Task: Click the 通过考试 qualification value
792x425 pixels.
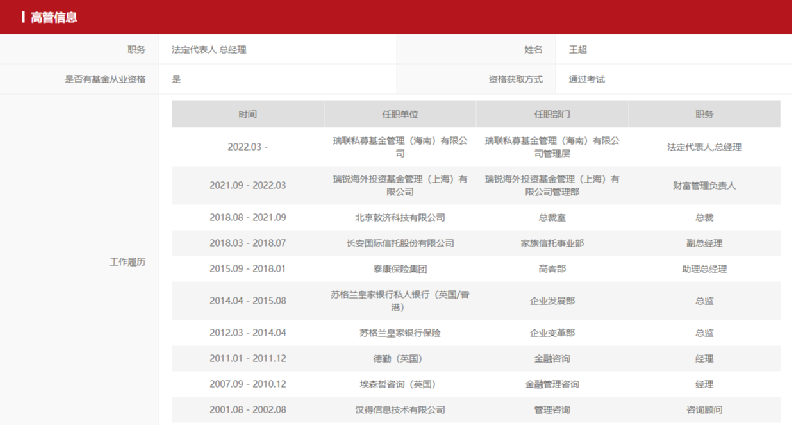Action: 587,78
